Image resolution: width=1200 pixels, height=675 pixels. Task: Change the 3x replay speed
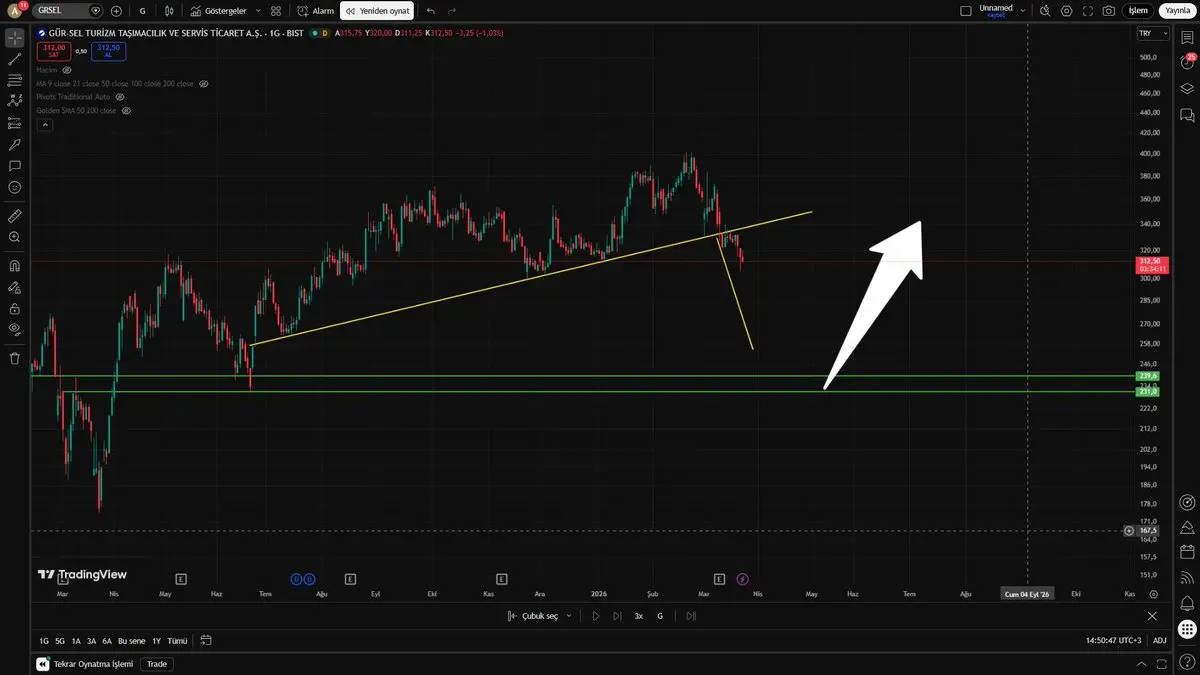coord(639,616)
